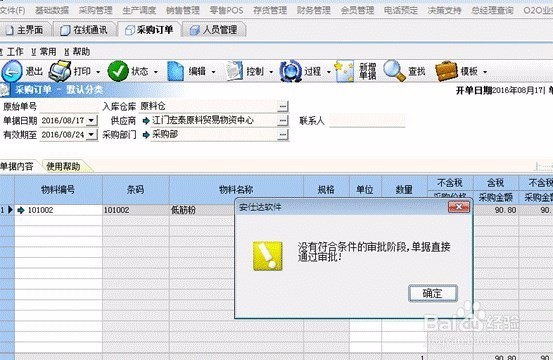Switch to 主界面 tab

click(25, 30)
